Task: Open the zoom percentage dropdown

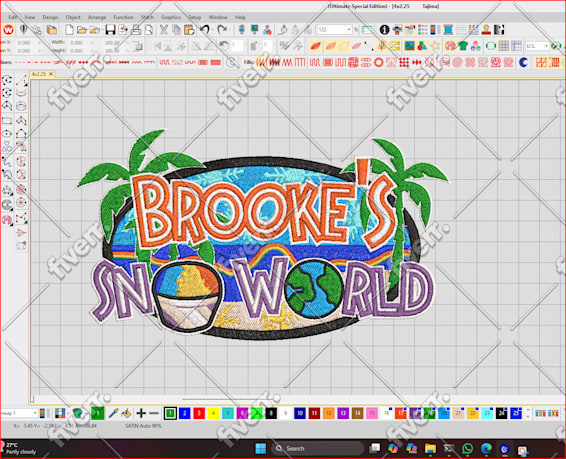Action: (x=349, y=30)
